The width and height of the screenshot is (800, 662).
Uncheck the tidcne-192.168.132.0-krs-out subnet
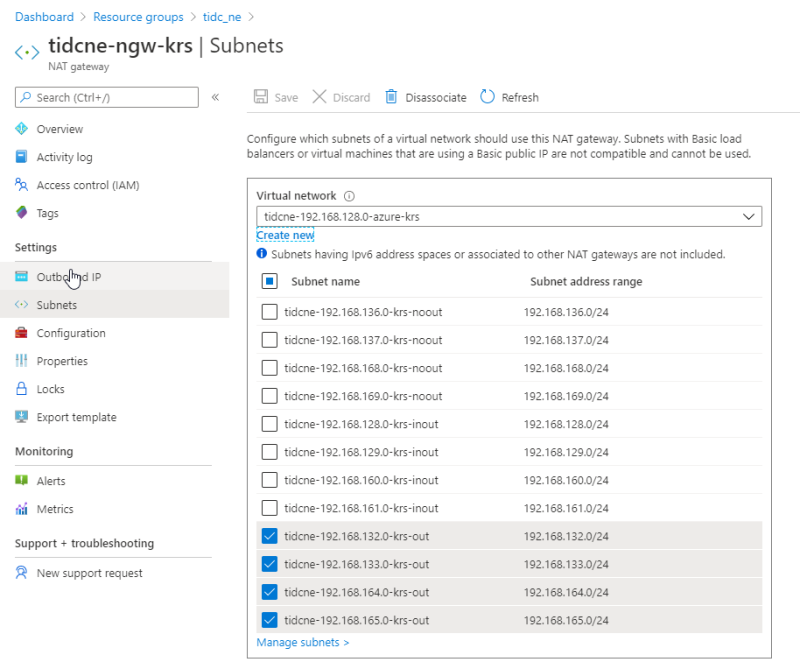269,536
